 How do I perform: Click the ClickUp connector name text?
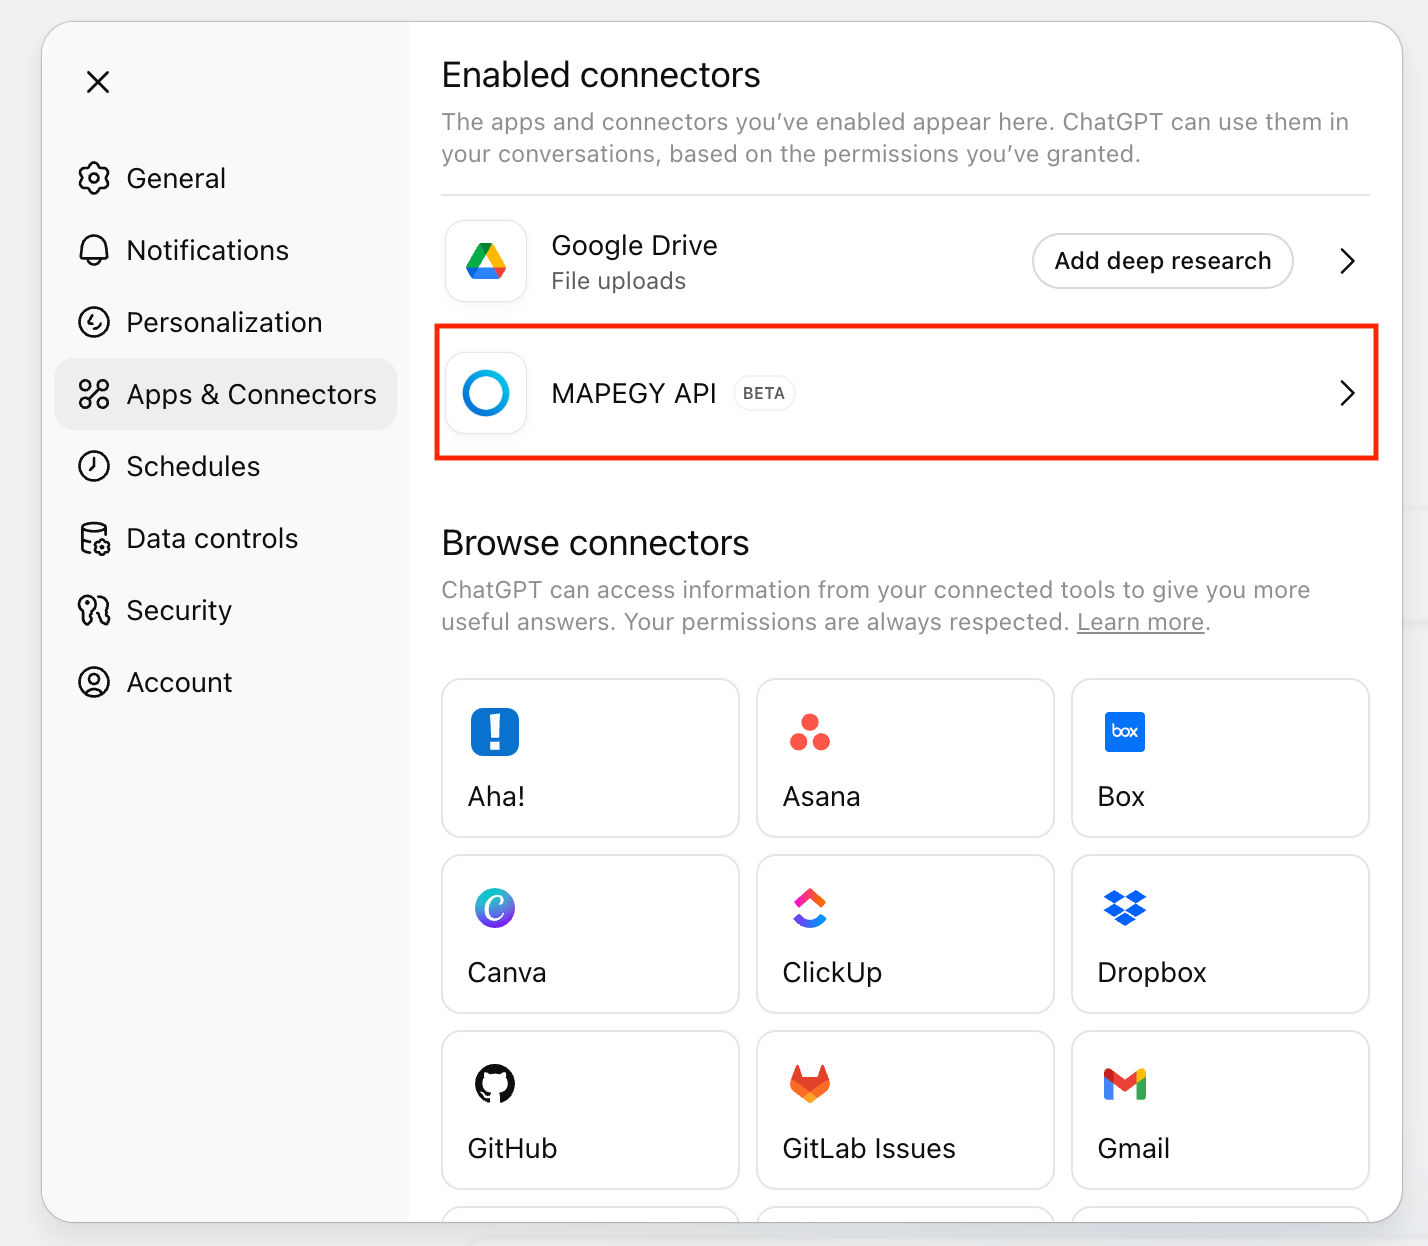(832, 972)
